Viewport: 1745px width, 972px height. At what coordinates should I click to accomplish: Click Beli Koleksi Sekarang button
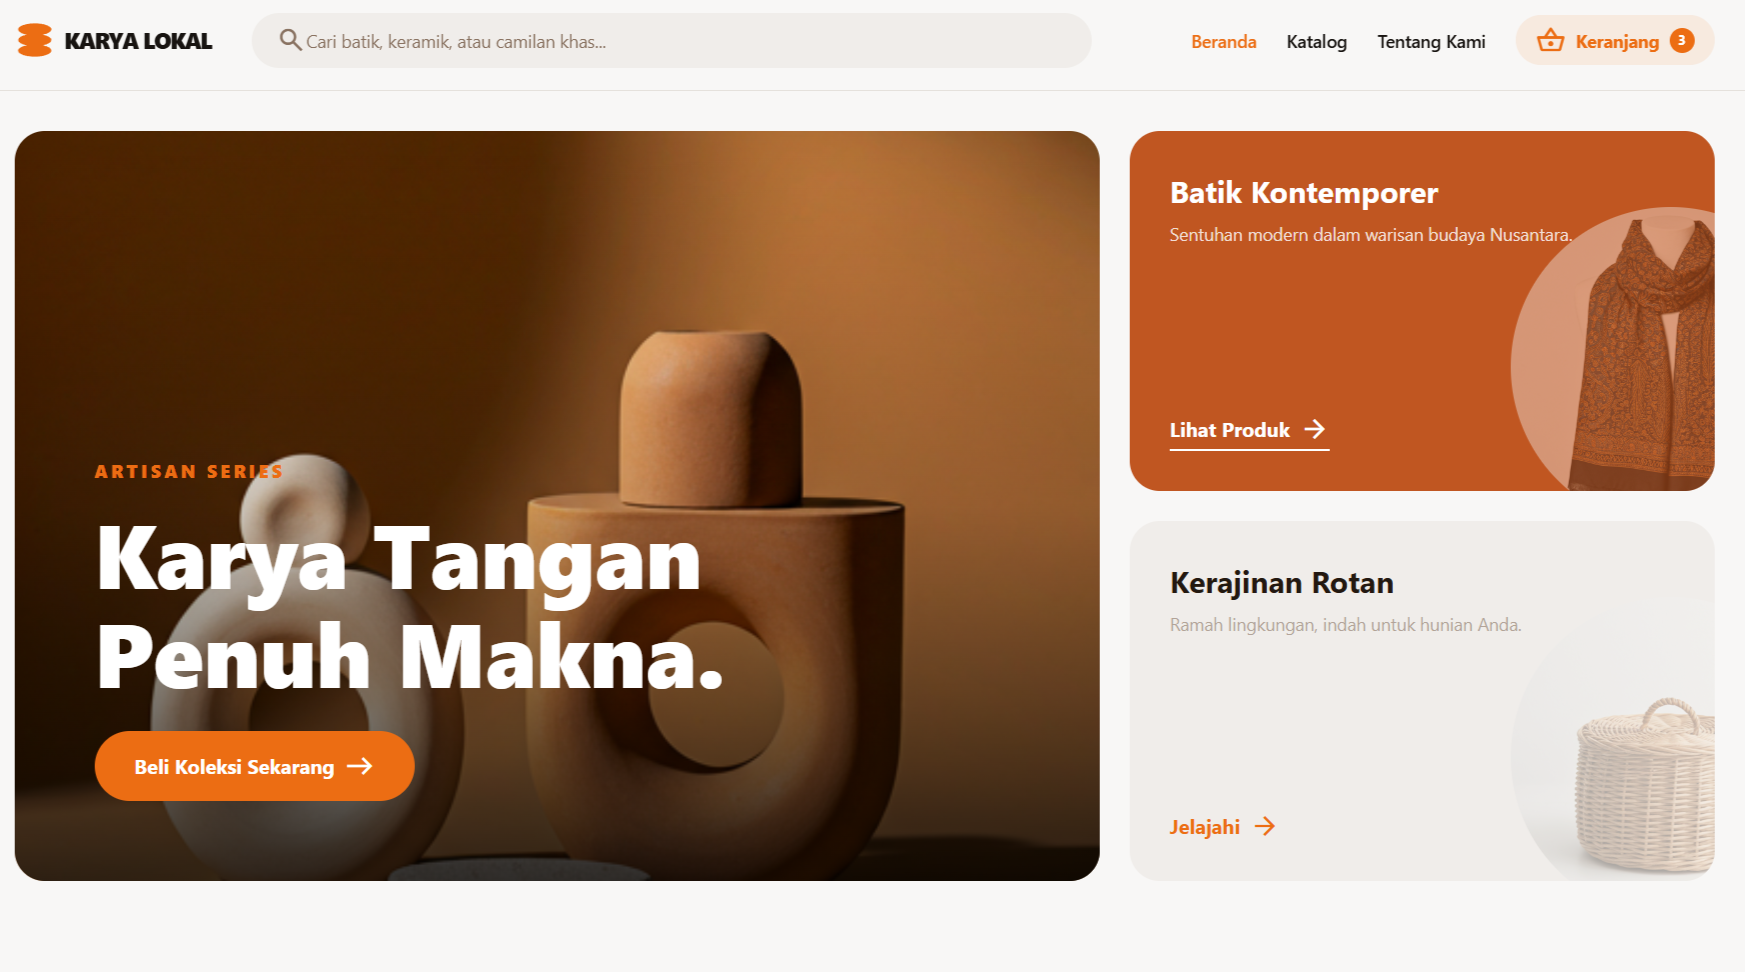pos(255,766)
